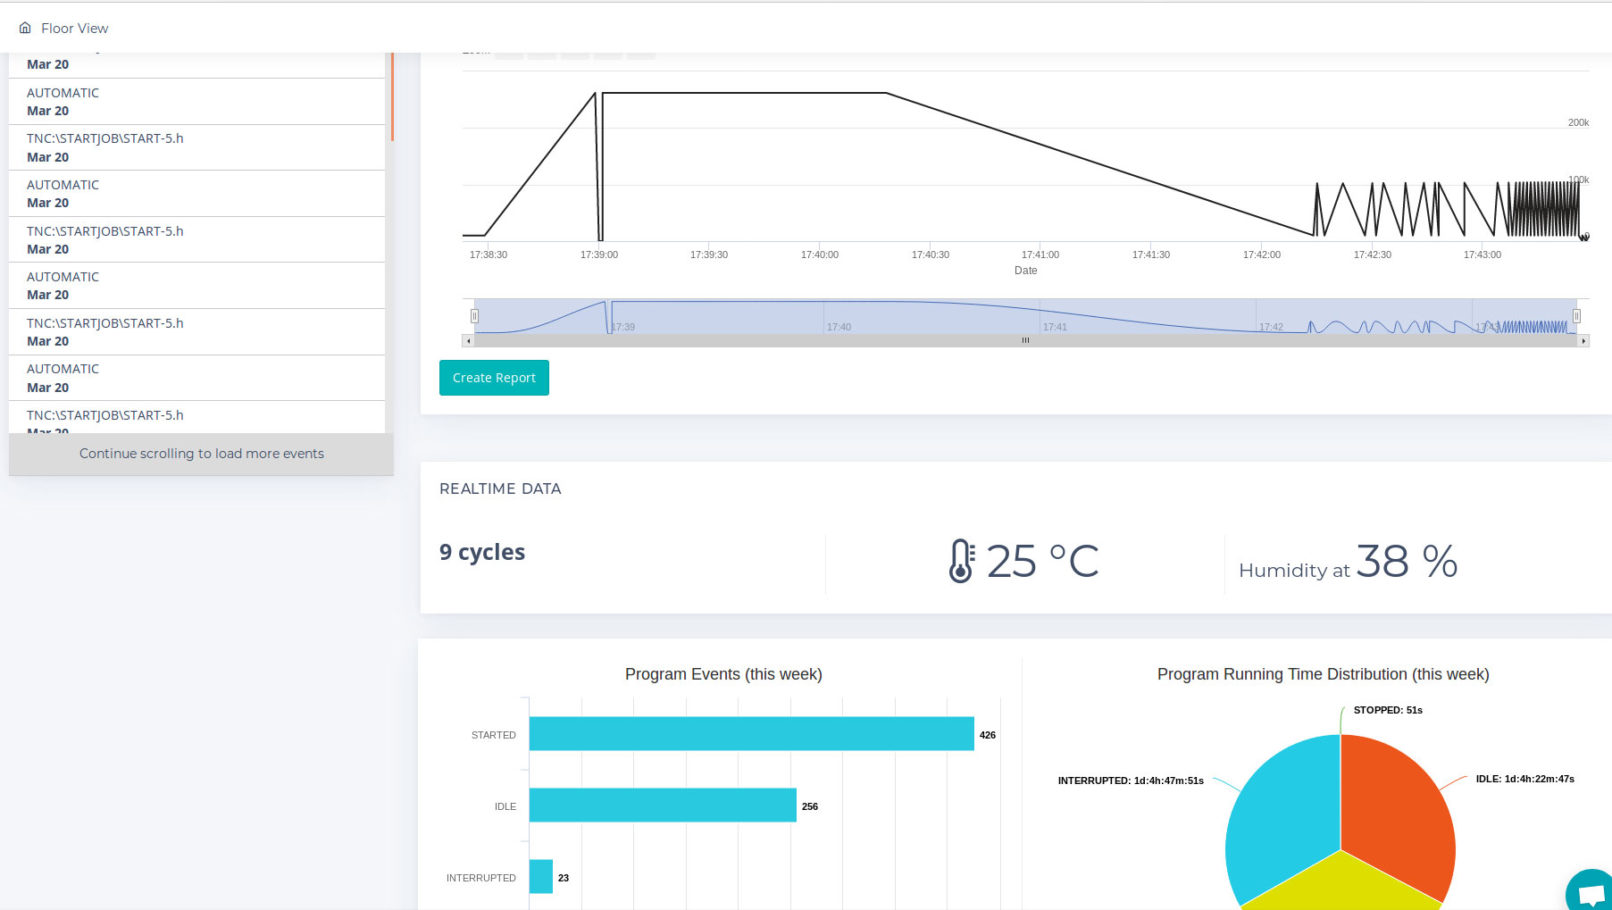Image resolution: width=1612 pixels, height=910 pixels.
Task: Click the left arrow of the chart navigator scrollbar
Action: (x=468, y=341)
